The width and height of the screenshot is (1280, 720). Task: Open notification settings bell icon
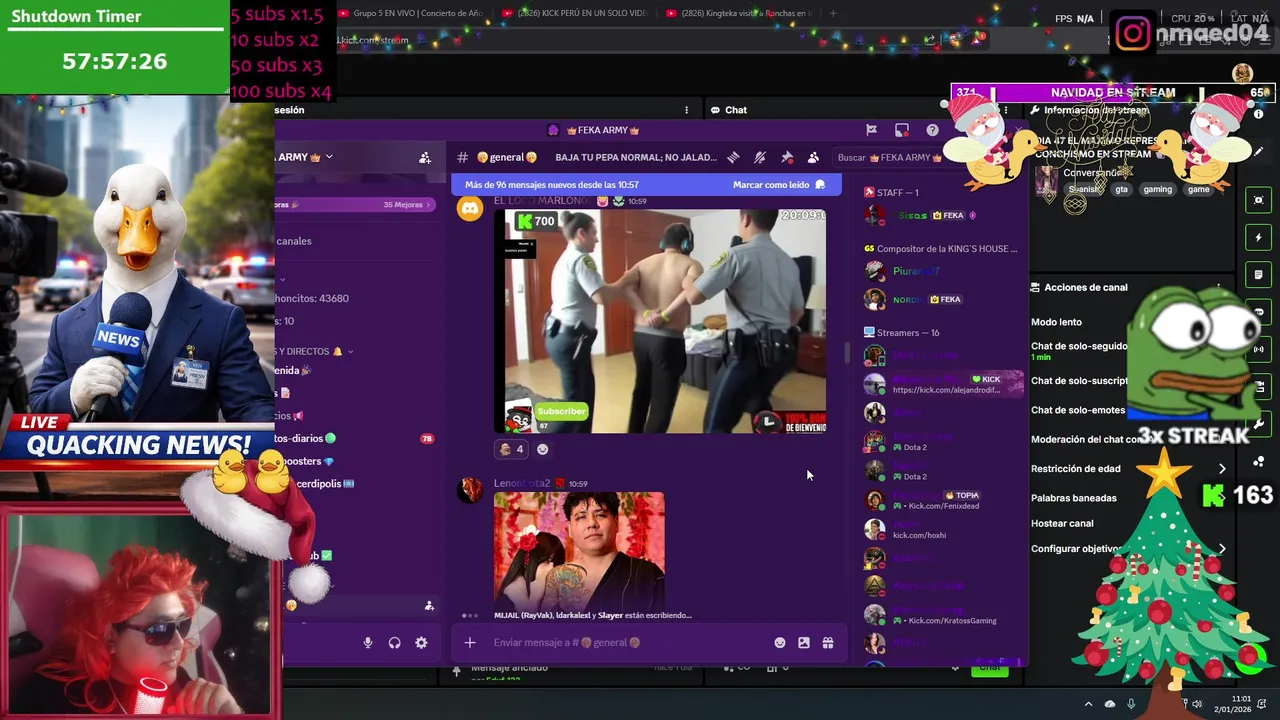click(x=760, y=157)
